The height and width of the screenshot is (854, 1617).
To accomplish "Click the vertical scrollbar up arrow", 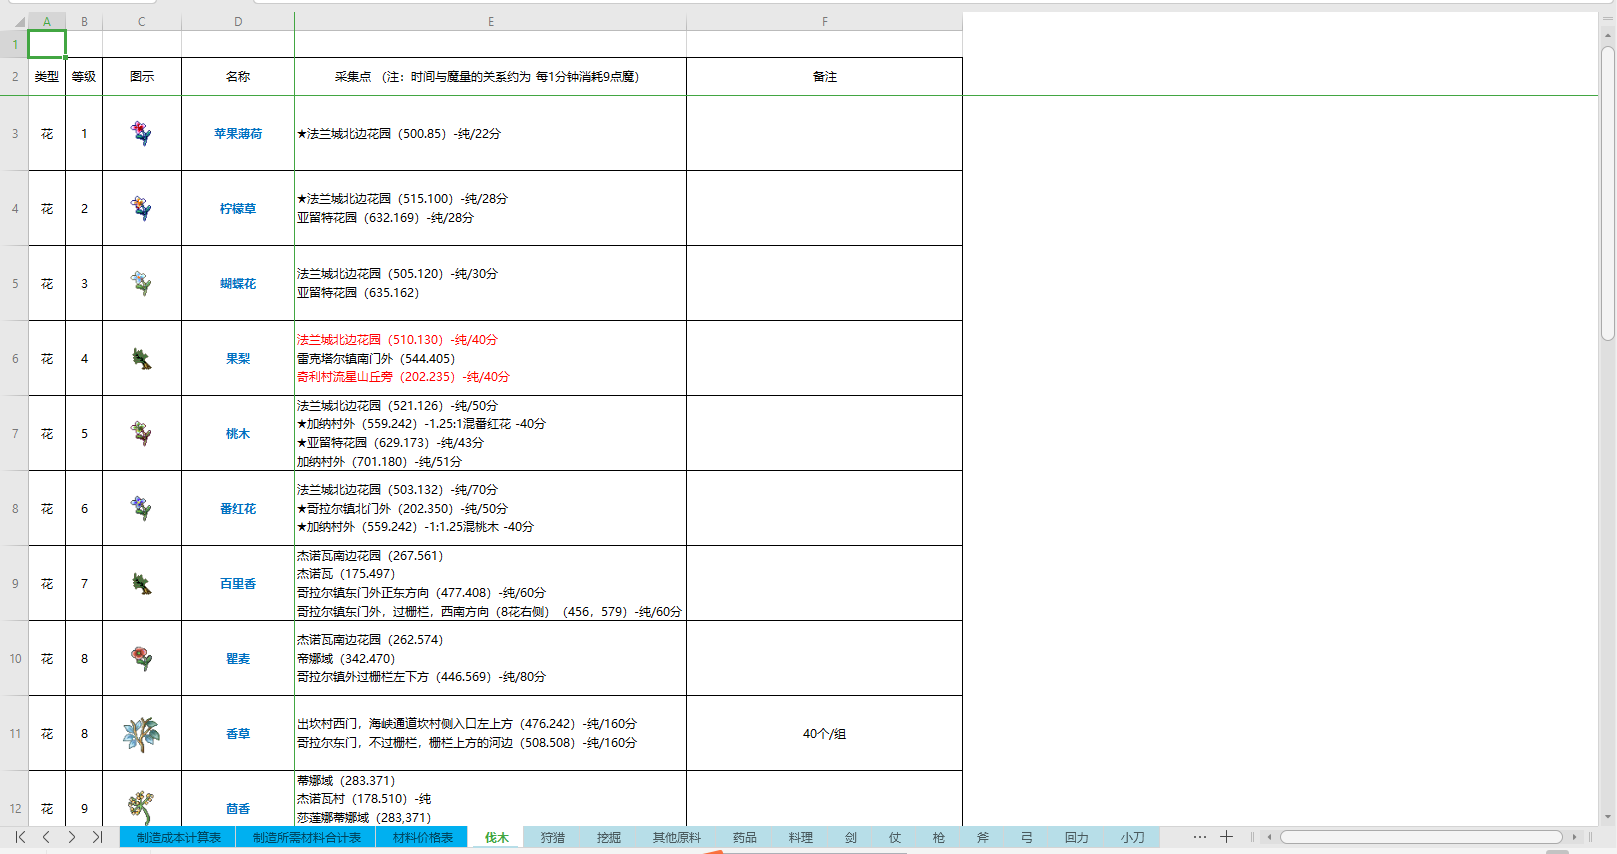I will coord(1608,34).
